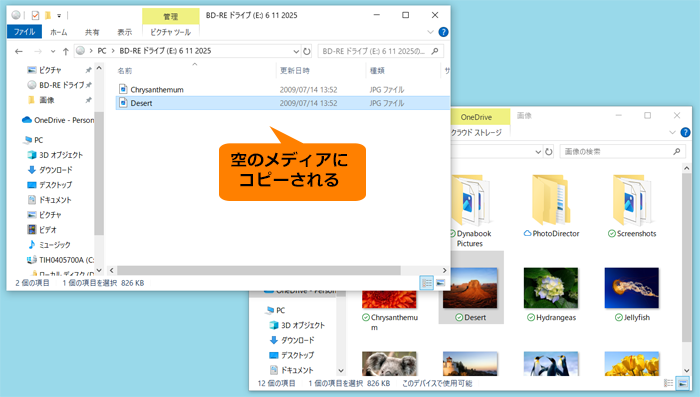This screenshot has width=700, height=397.
Task: Click the help icon in BD-RE window
Action: [443, 32]
